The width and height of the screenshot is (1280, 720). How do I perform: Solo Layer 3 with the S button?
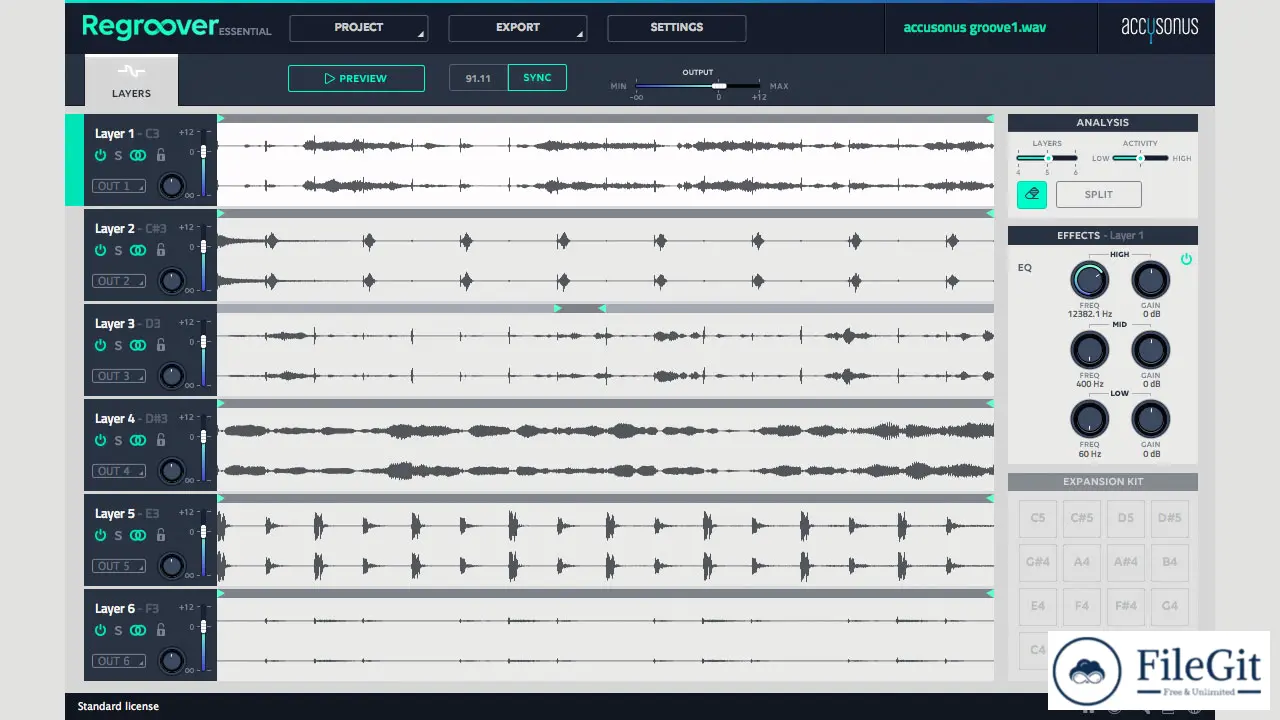[x=118, y=345]
